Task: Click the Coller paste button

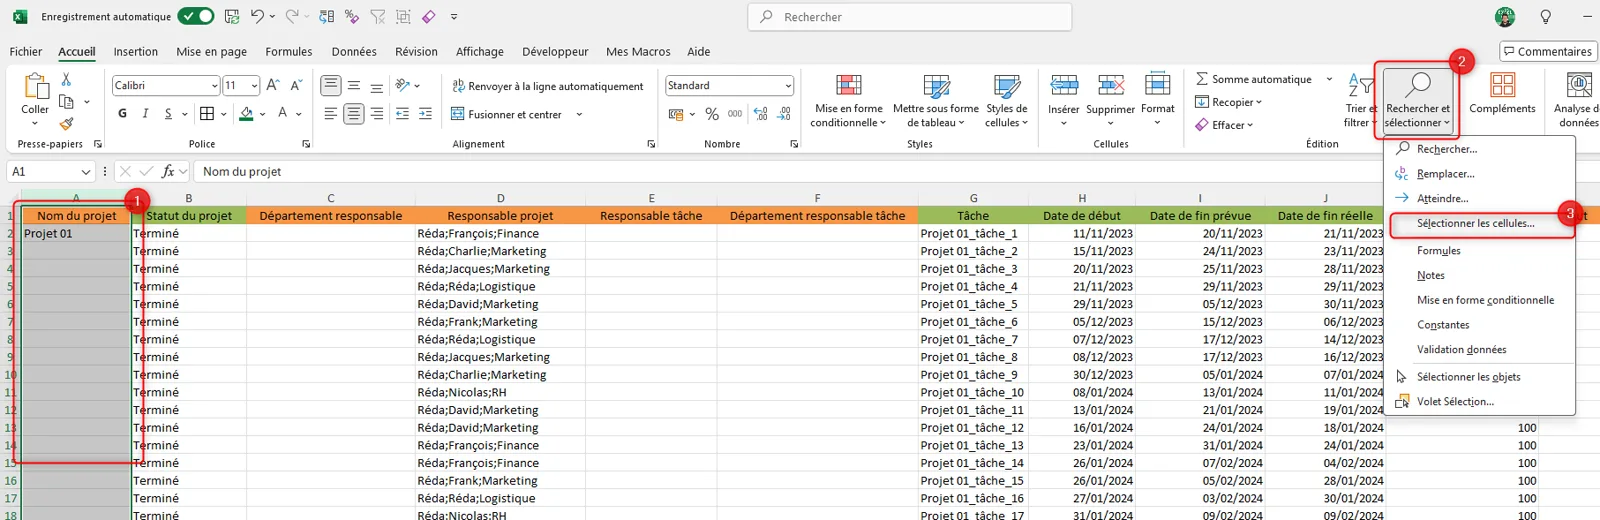Action: (35, 98)
